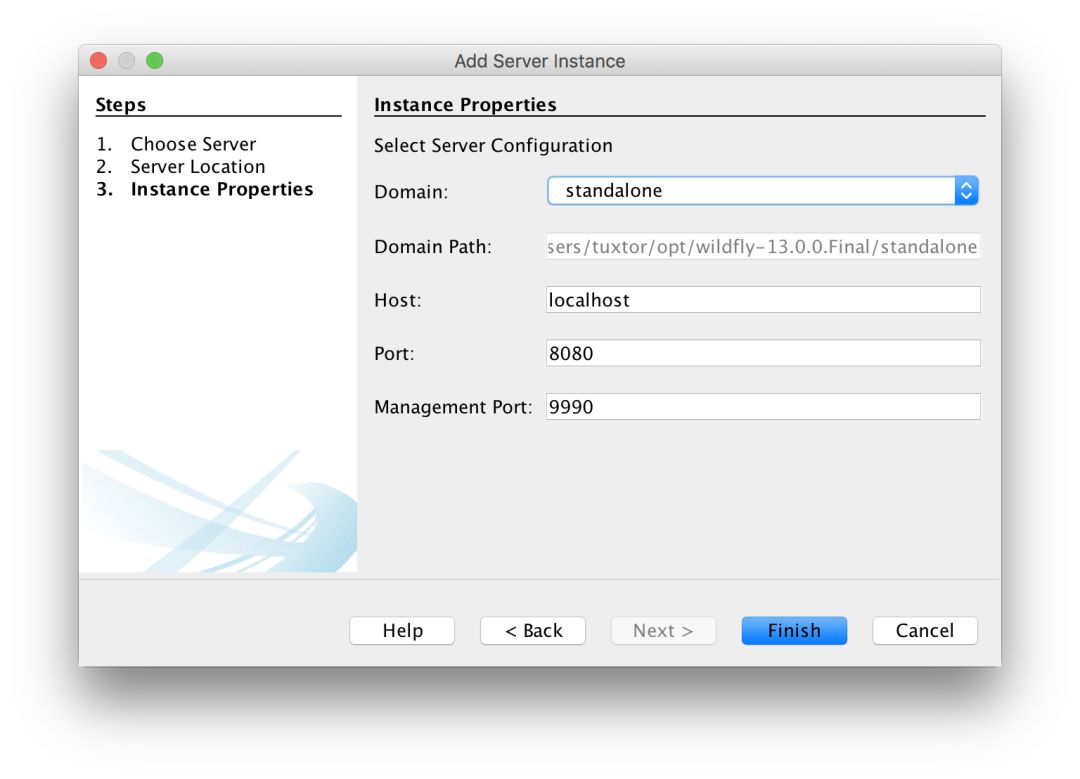The height and width of the screenshot is (779, 1080).
Task: Go back with the < Back button
Action: coord(533,631)
